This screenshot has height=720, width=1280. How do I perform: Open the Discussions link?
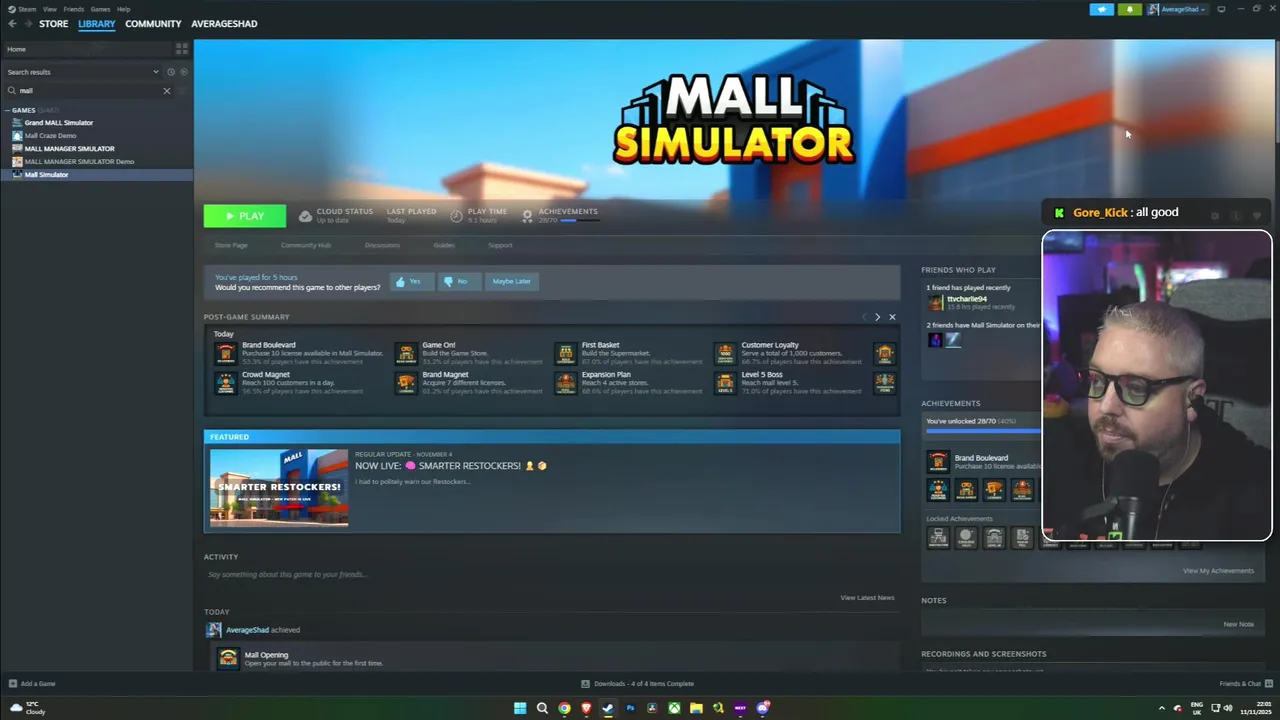click(382, 245)
